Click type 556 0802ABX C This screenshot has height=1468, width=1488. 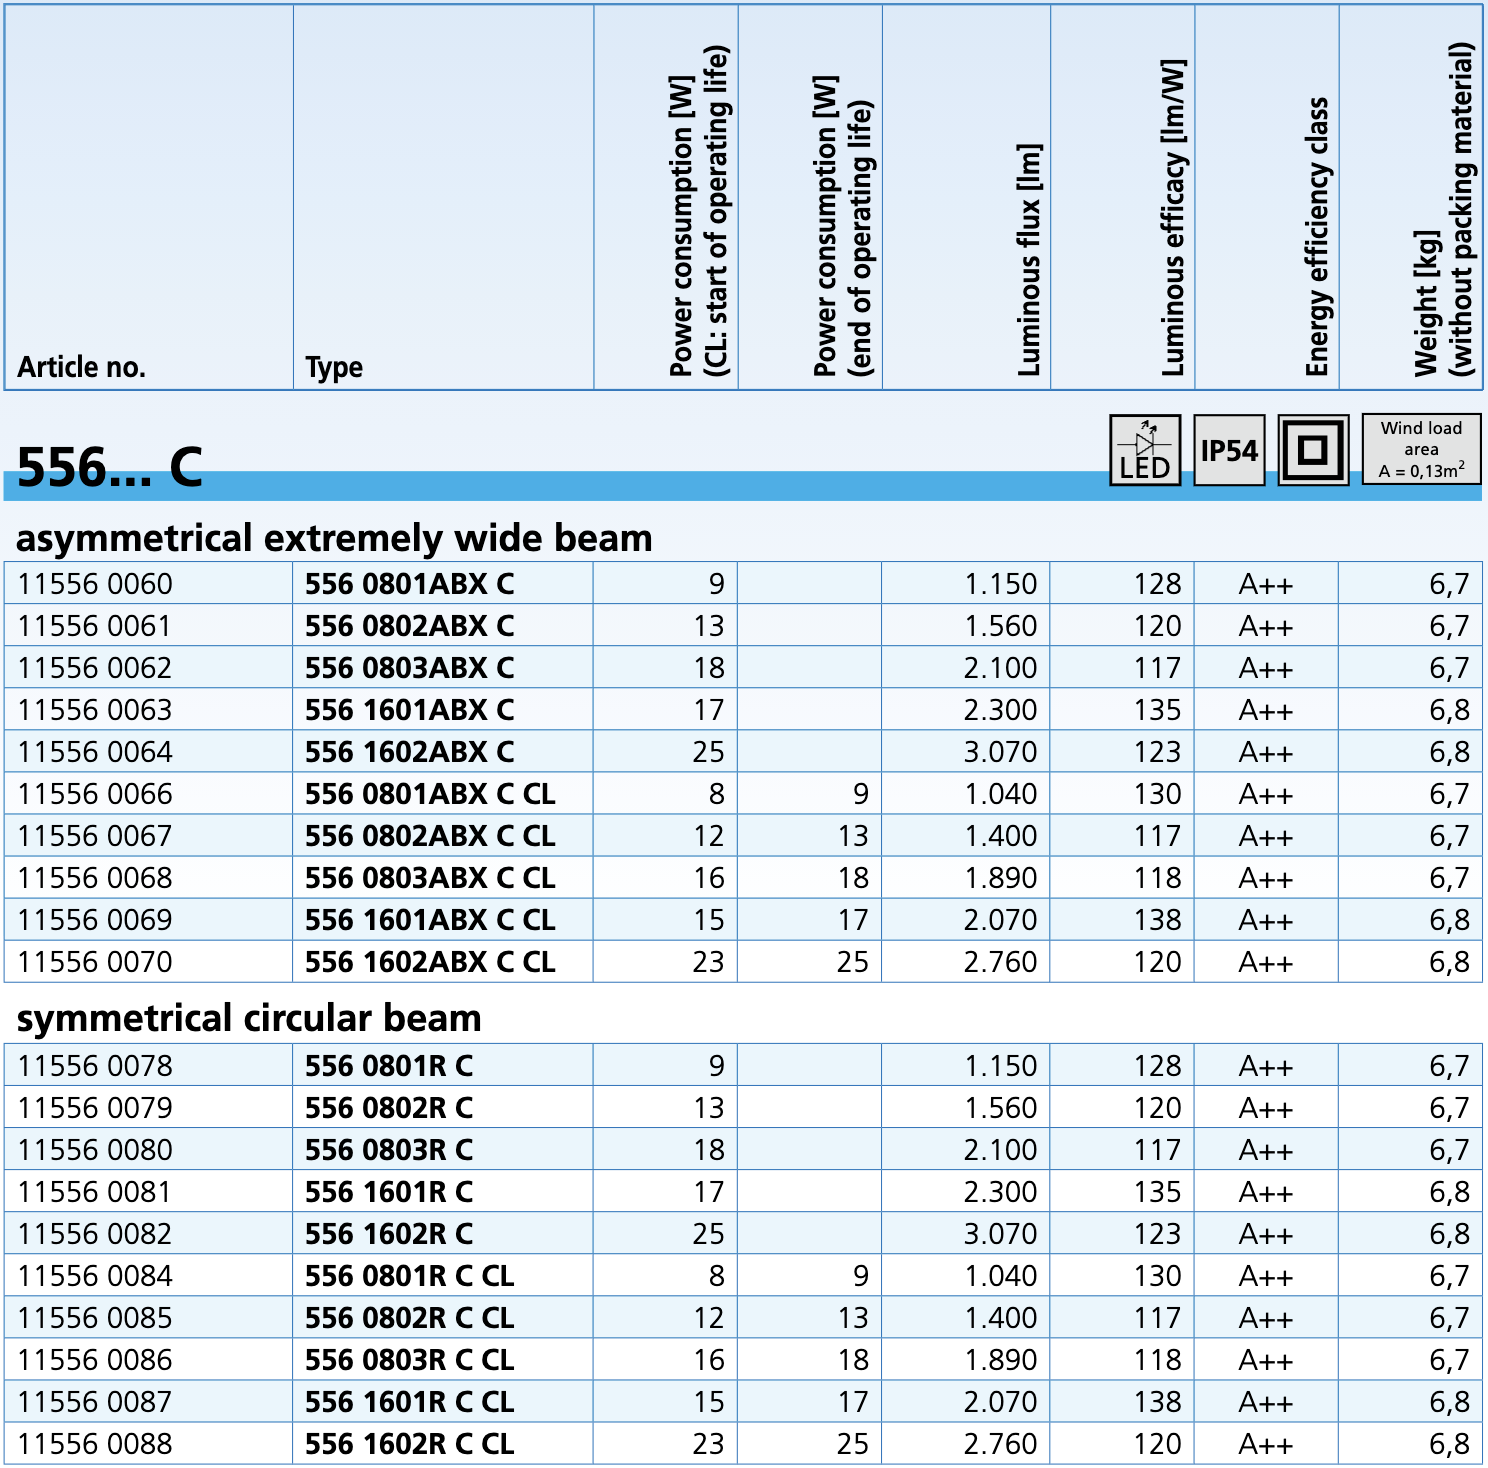[410, 626]
